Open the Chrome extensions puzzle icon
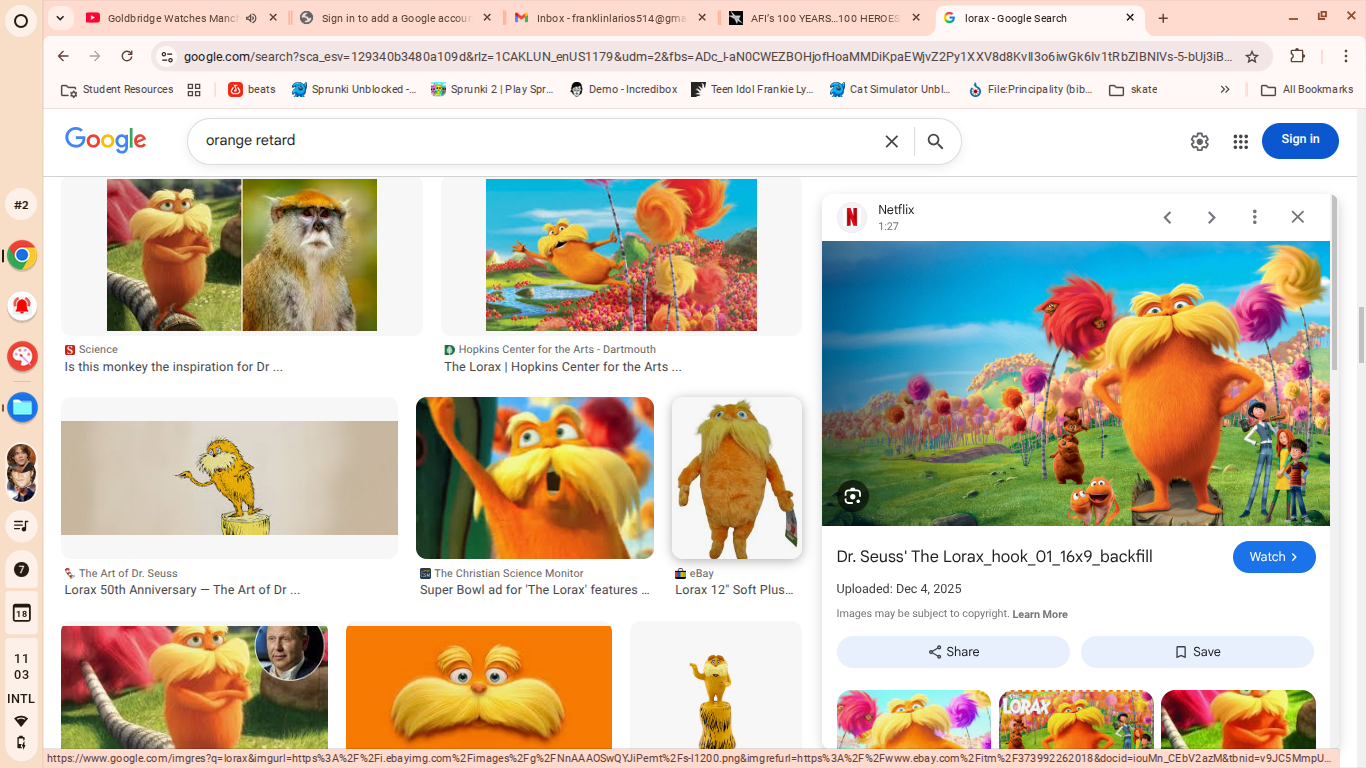1366x768 pixels. click(1297, 56)
